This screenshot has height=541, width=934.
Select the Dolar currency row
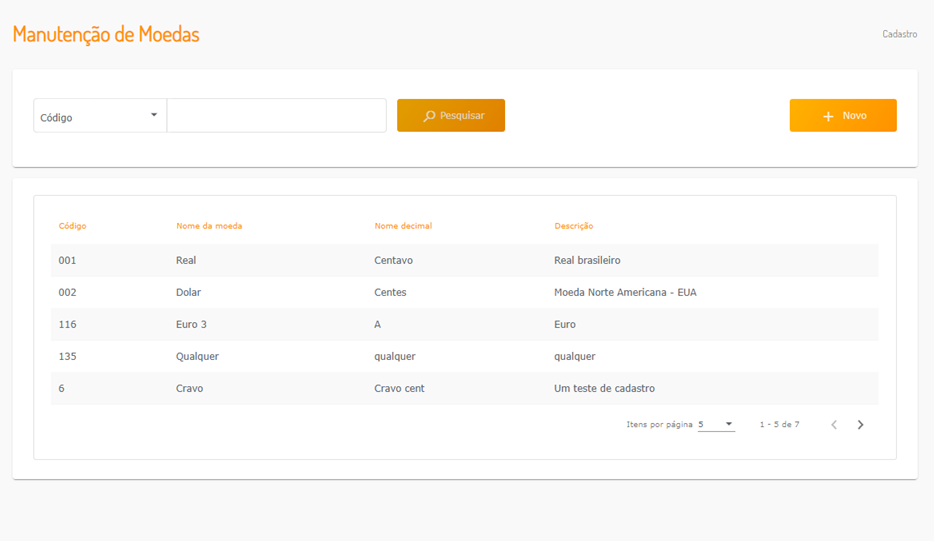464,292
